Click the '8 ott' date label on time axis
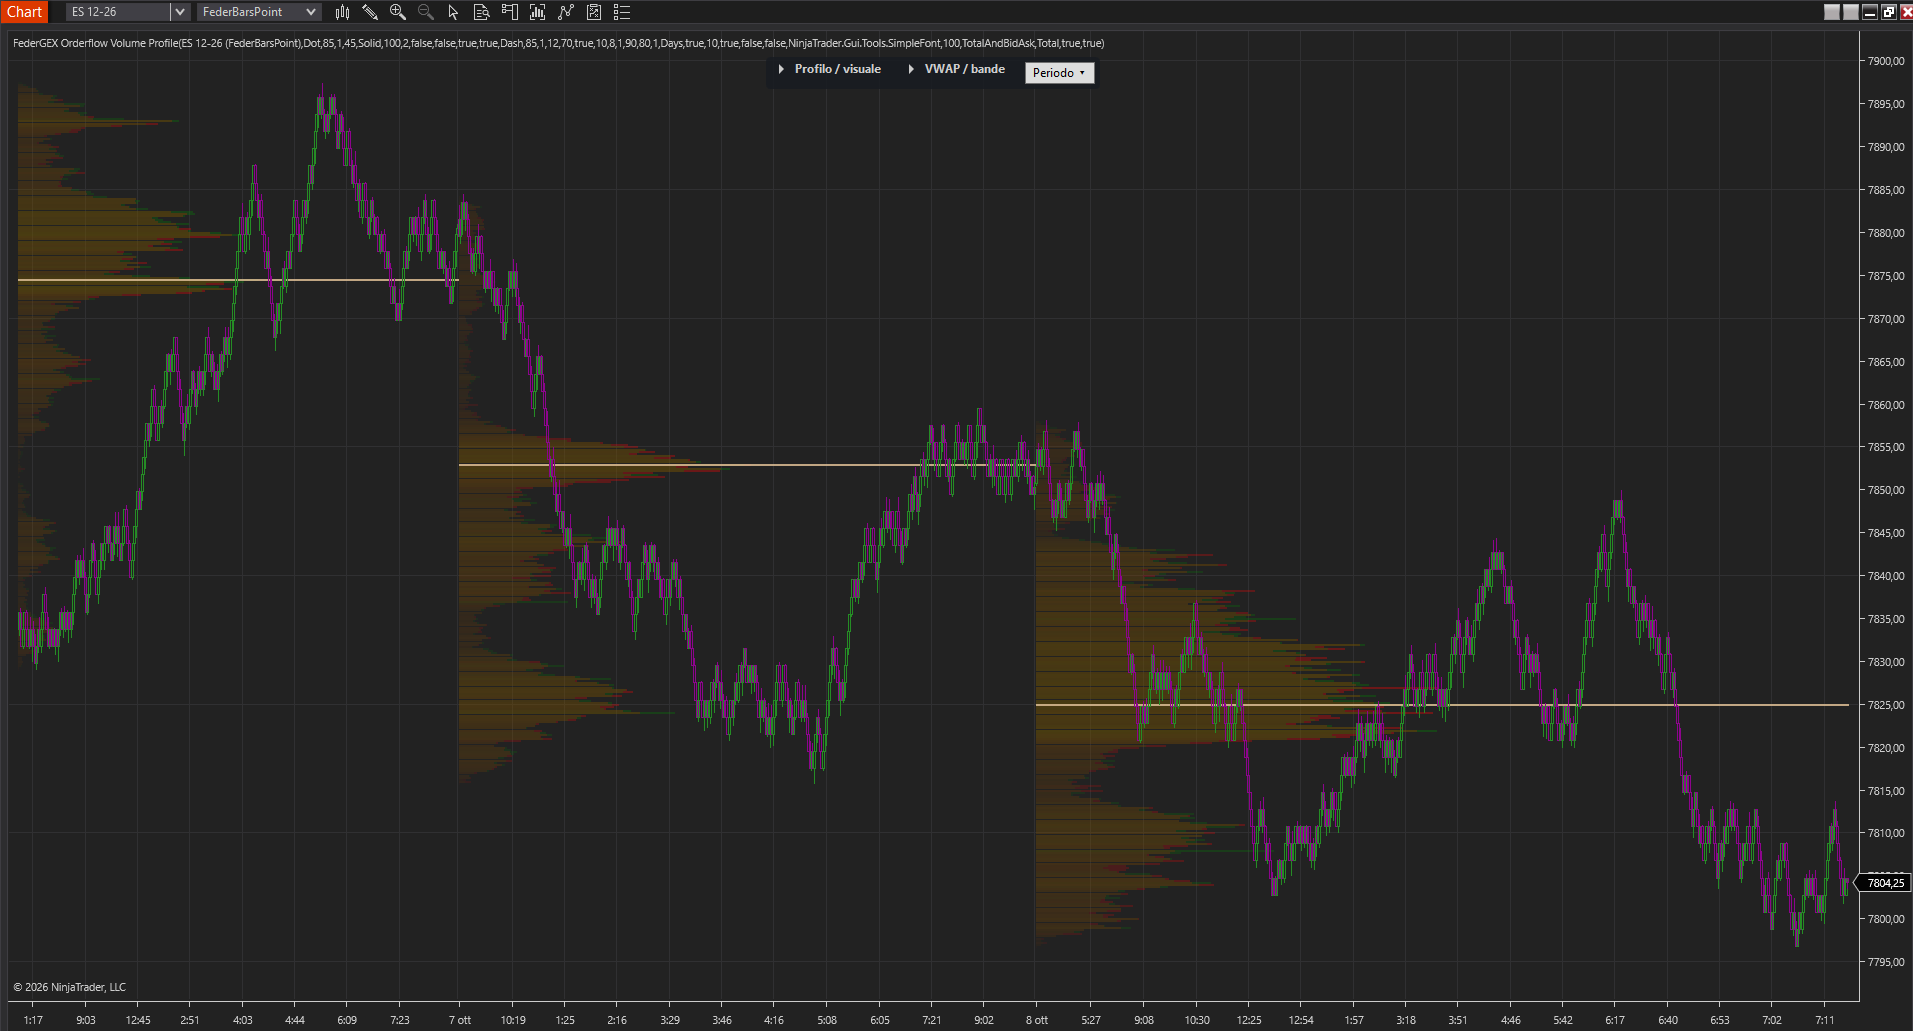The width and height of the screenshot is (1913, 1031). click(x=1037, y=1020)
